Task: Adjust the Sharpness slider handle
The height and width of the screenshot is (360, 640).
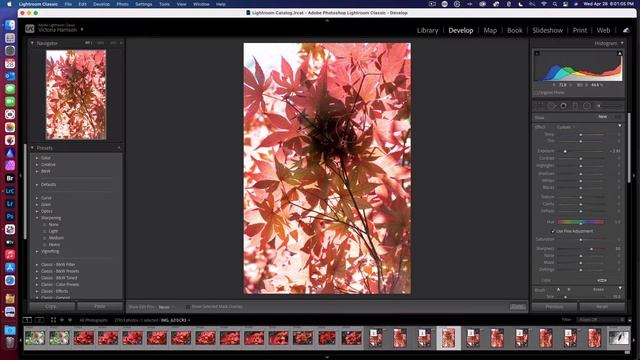Action: click(591, 249)
